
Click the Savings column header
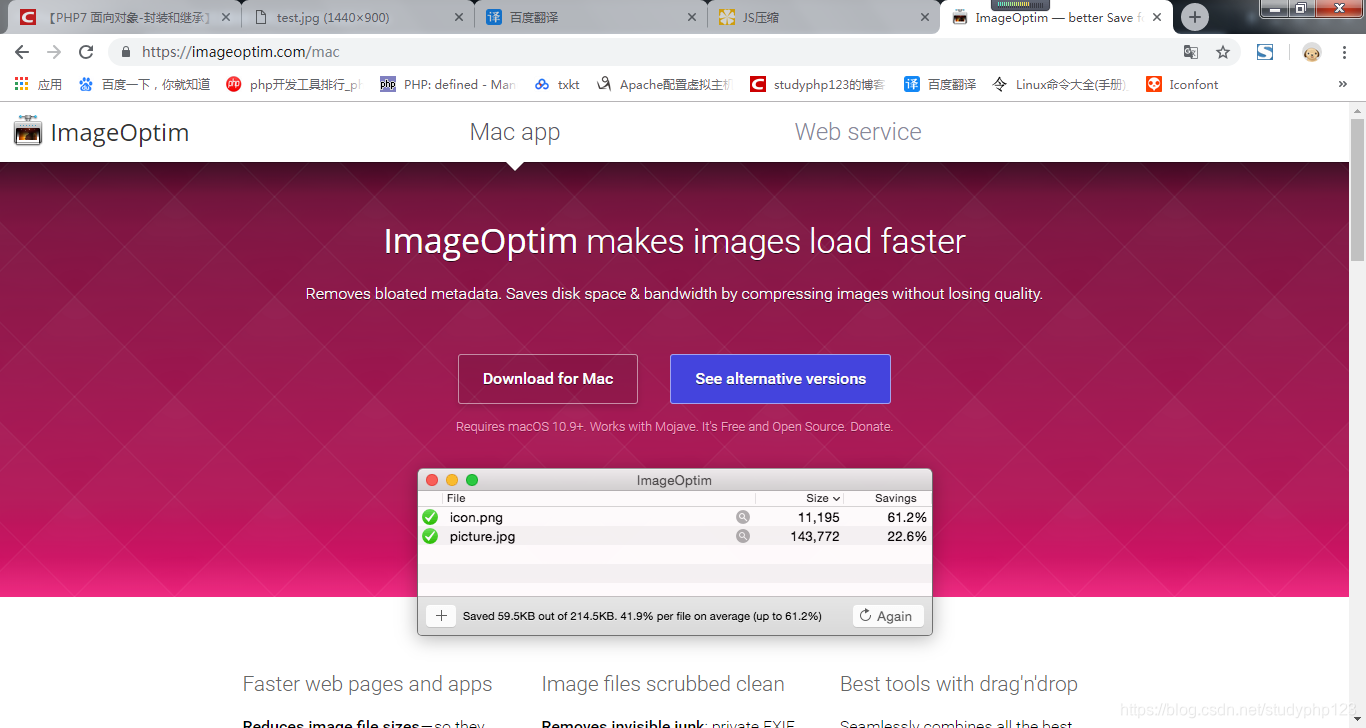896,498
